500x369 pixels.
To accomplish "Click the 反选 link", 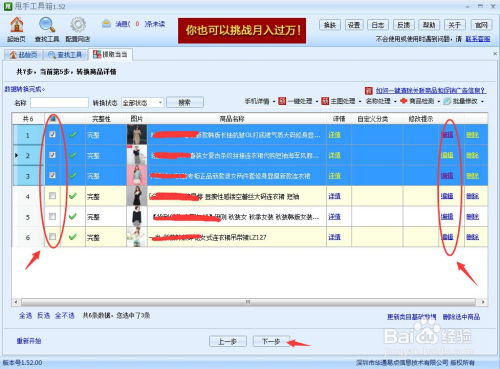I will tap(43, 315).
